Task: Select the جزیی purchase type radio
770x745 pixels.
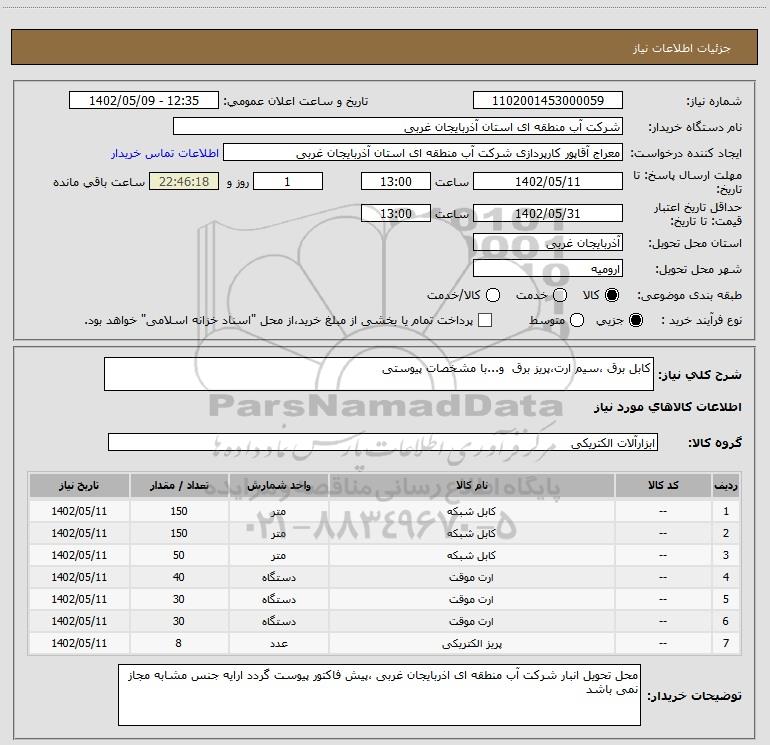Action: [636, 320]
